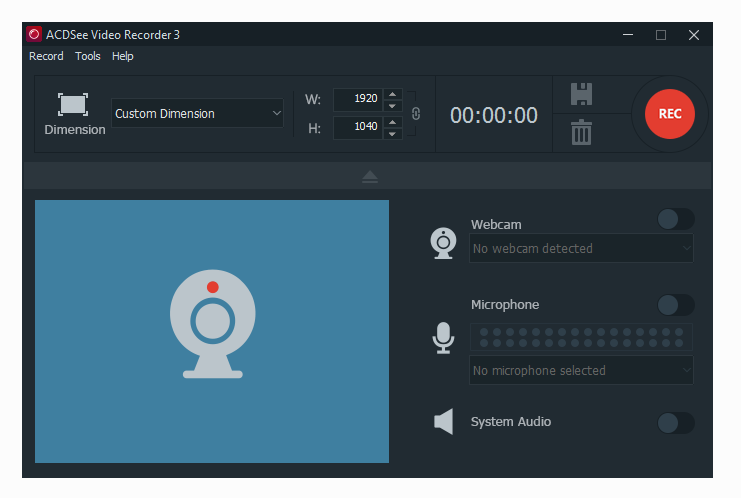Viewport: 741px width, 498px height.
Task: Toggle the aspect ratio lock link icon
Action: [x=416, y=113]
